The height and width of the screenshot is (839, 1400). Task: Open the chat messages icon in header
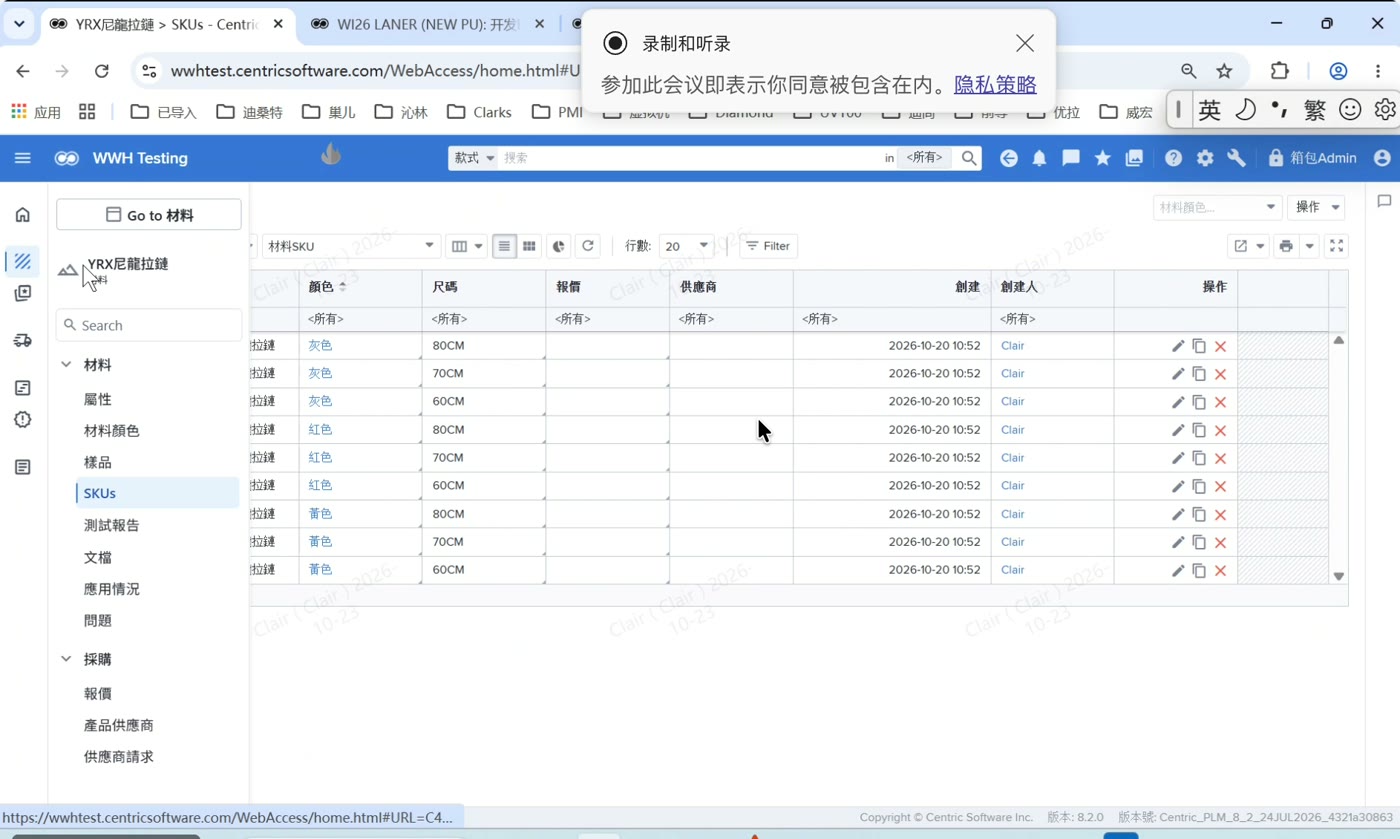(x=1071, y=158)
